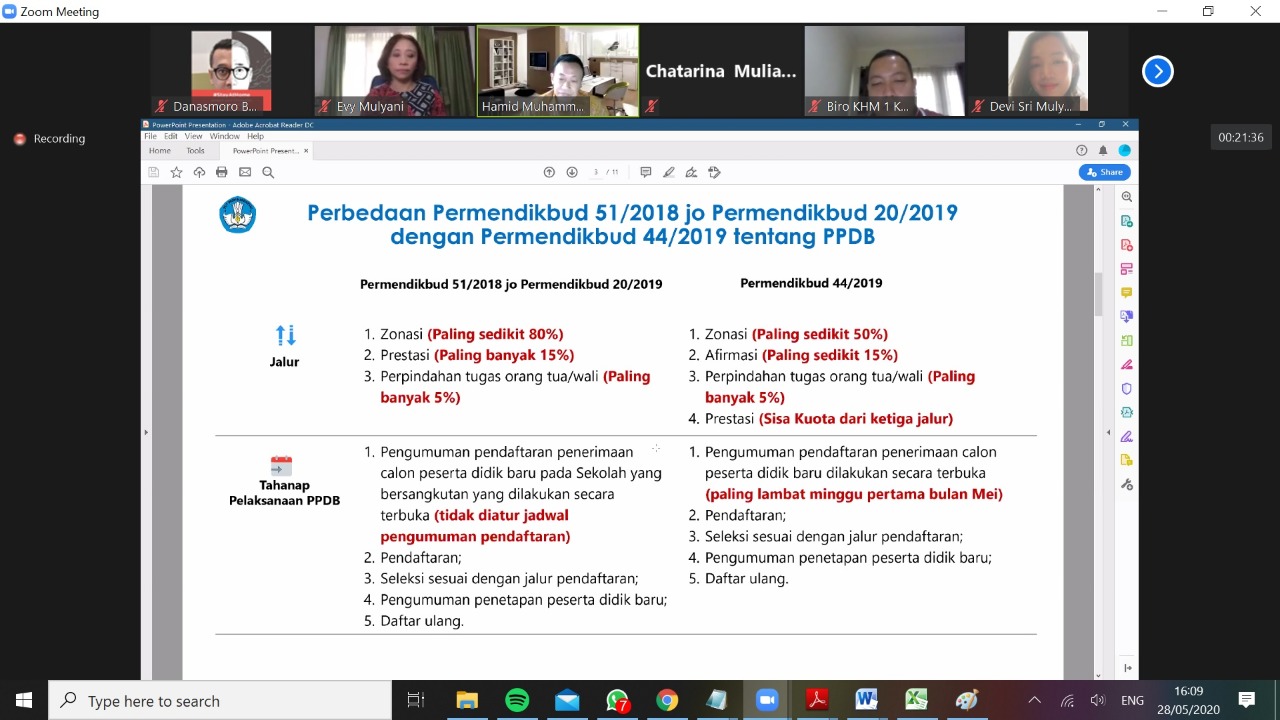Expand the left navigation pane arrow
This screenshot has width=1280, height=720.
[146, 432]
